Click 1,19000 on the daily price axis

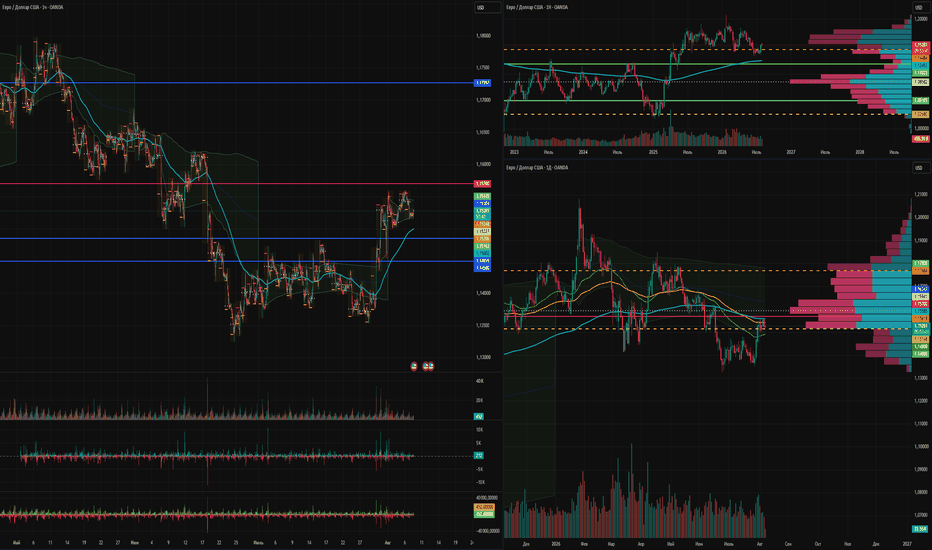click(921, 240)
